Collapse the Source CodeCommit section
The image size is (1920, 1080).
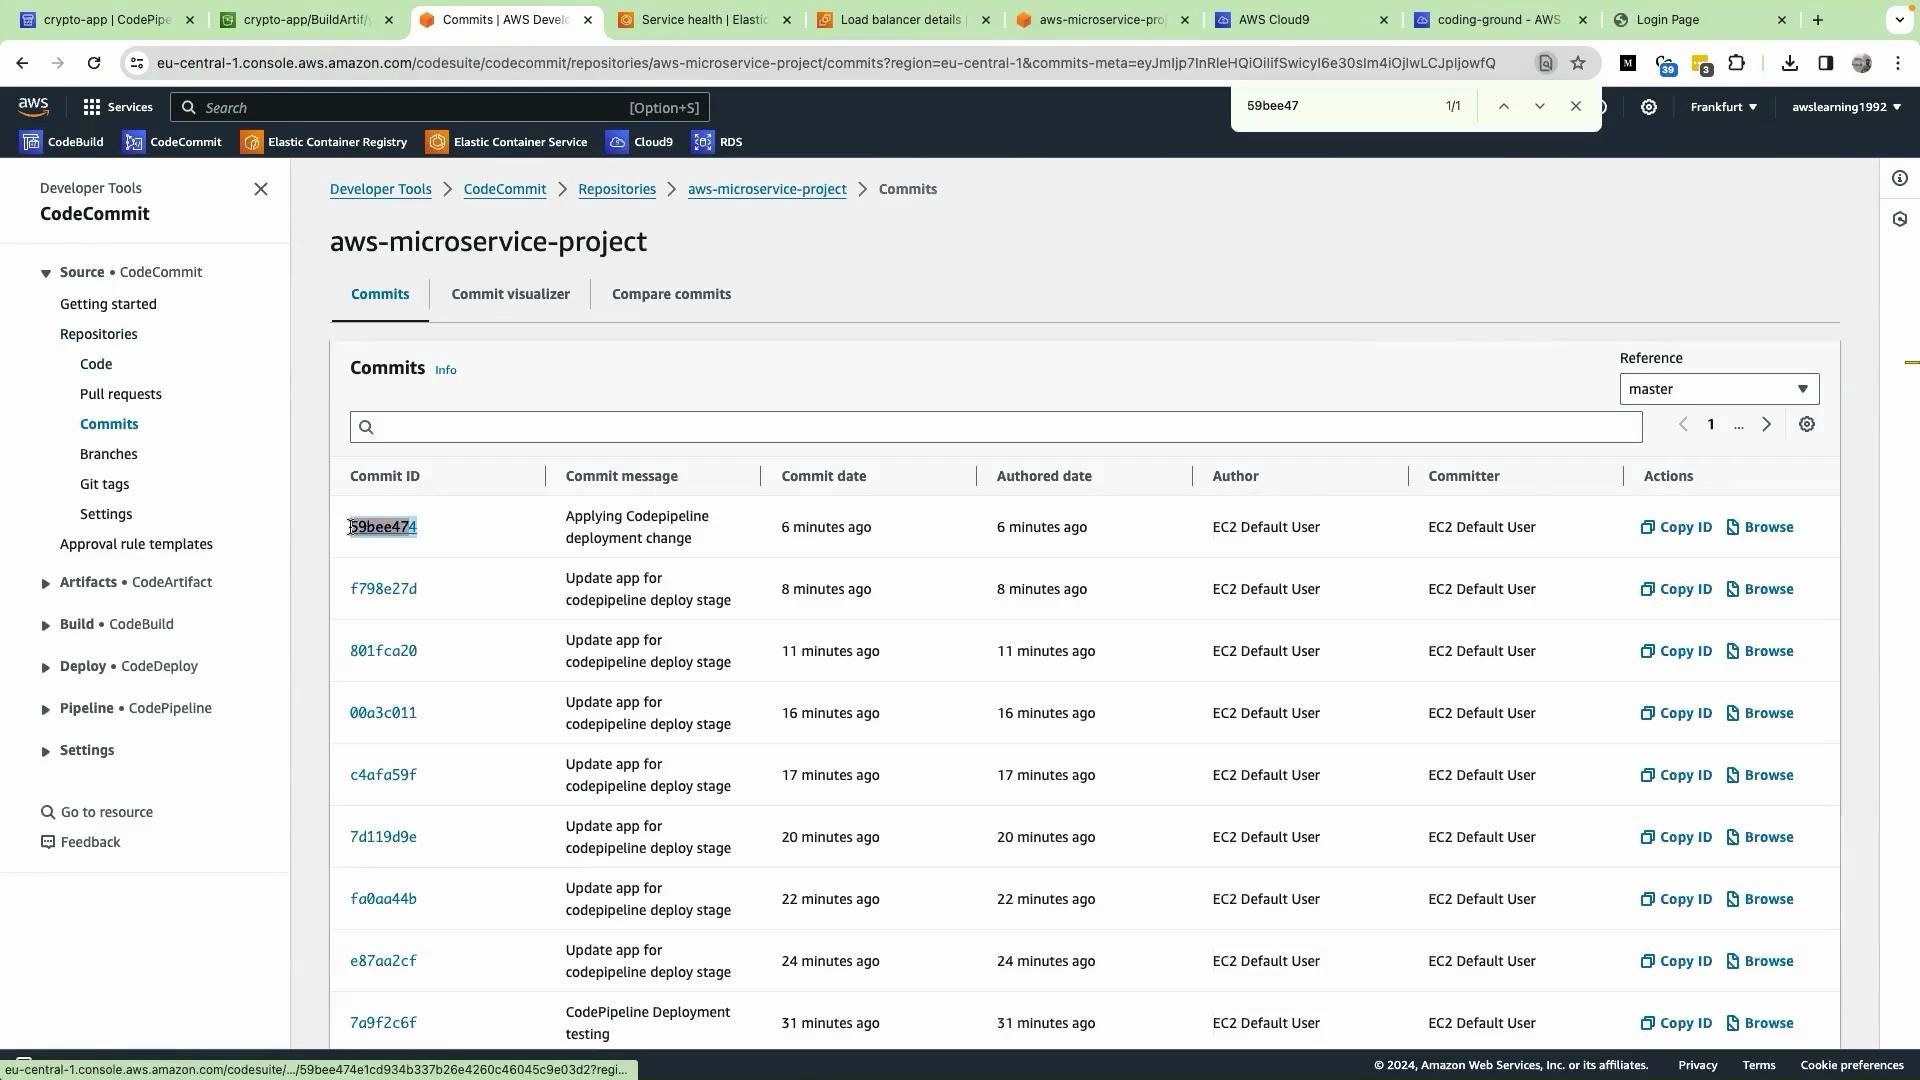click(x=46, y=273)
